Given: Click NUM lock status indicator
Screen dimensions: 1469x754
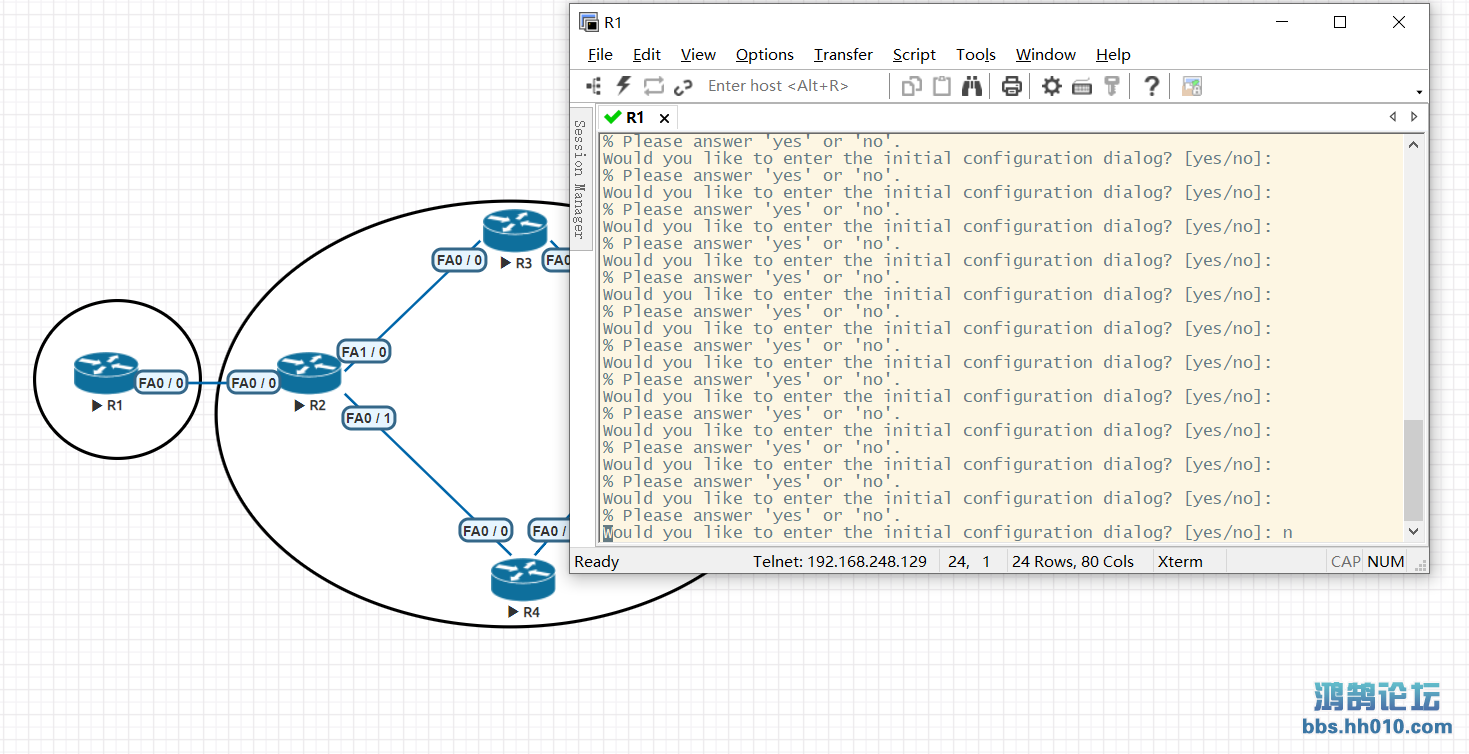Looking at the screenshot, I should 1386,562.
